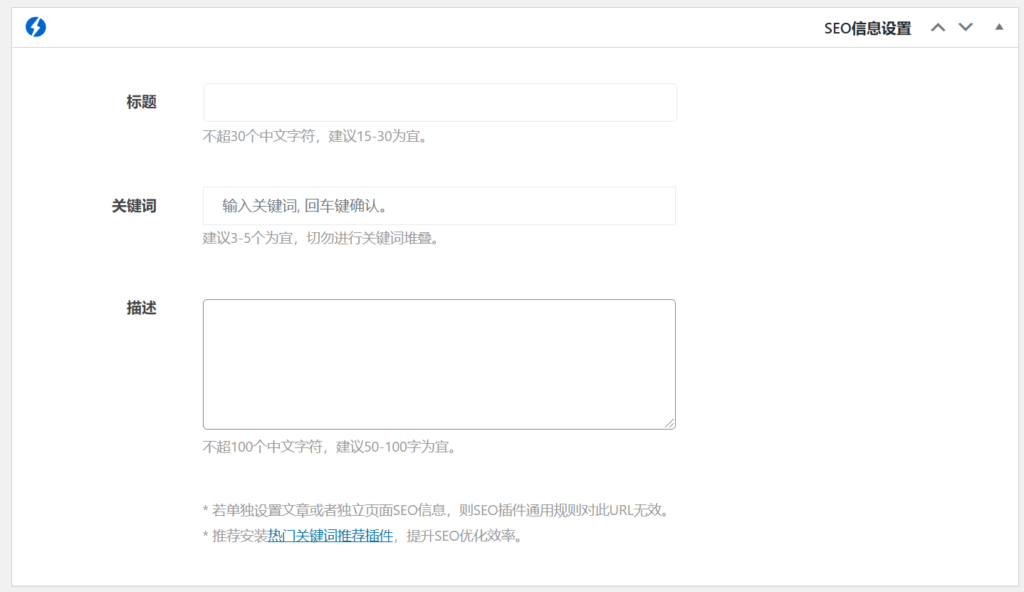Place the cursor in the 描述 textarea
1024x592 pixels.
tap(438, 364)
